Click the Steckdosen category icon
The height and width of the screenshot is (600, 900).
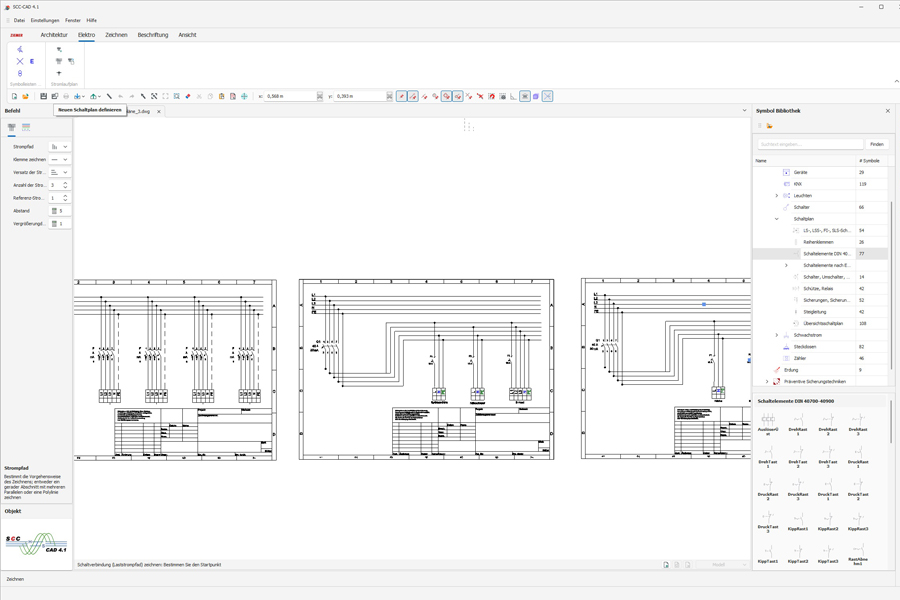tap(786, 347)
